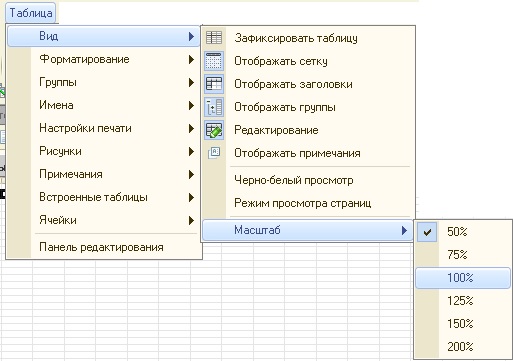Expand arrow next to Группы

191,82
